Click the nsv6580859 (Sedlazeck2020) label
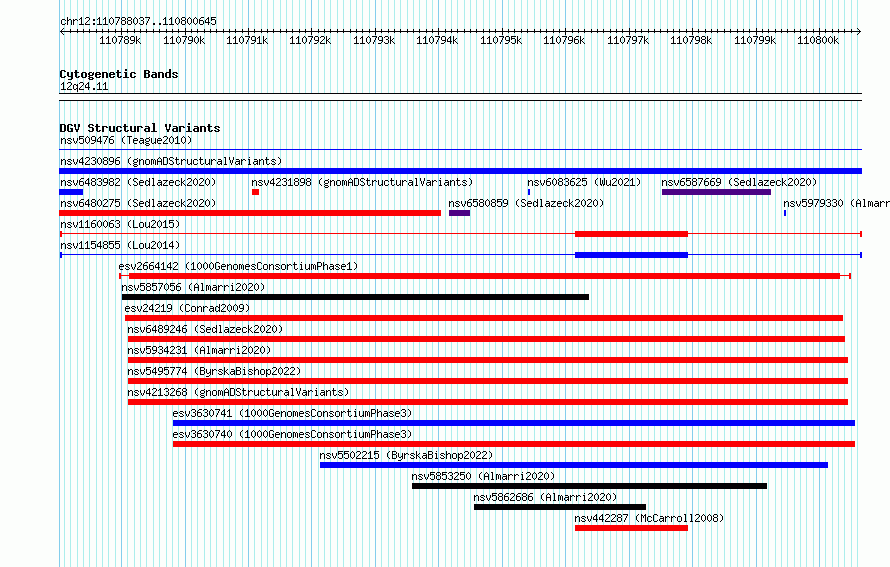Image resolution: width=890 pixels, height=567 pixels. click(526, 203)
